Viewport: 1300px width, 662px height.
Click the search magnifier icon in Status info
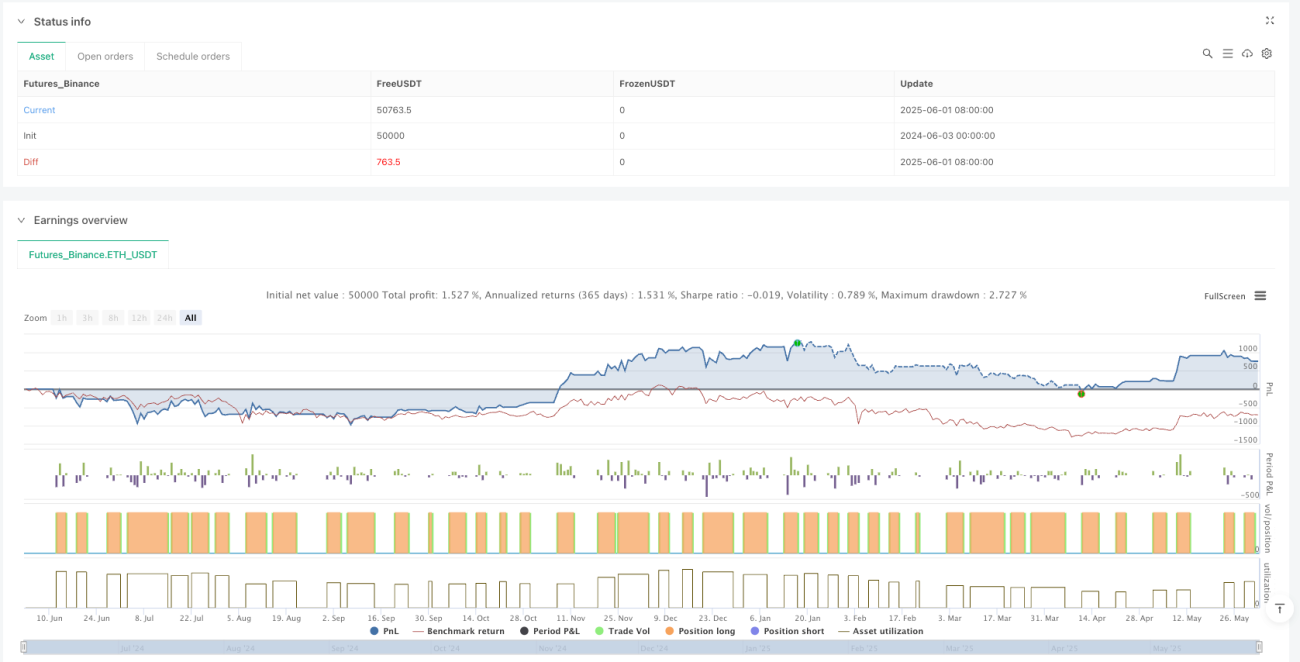[x=1207, y=54]
